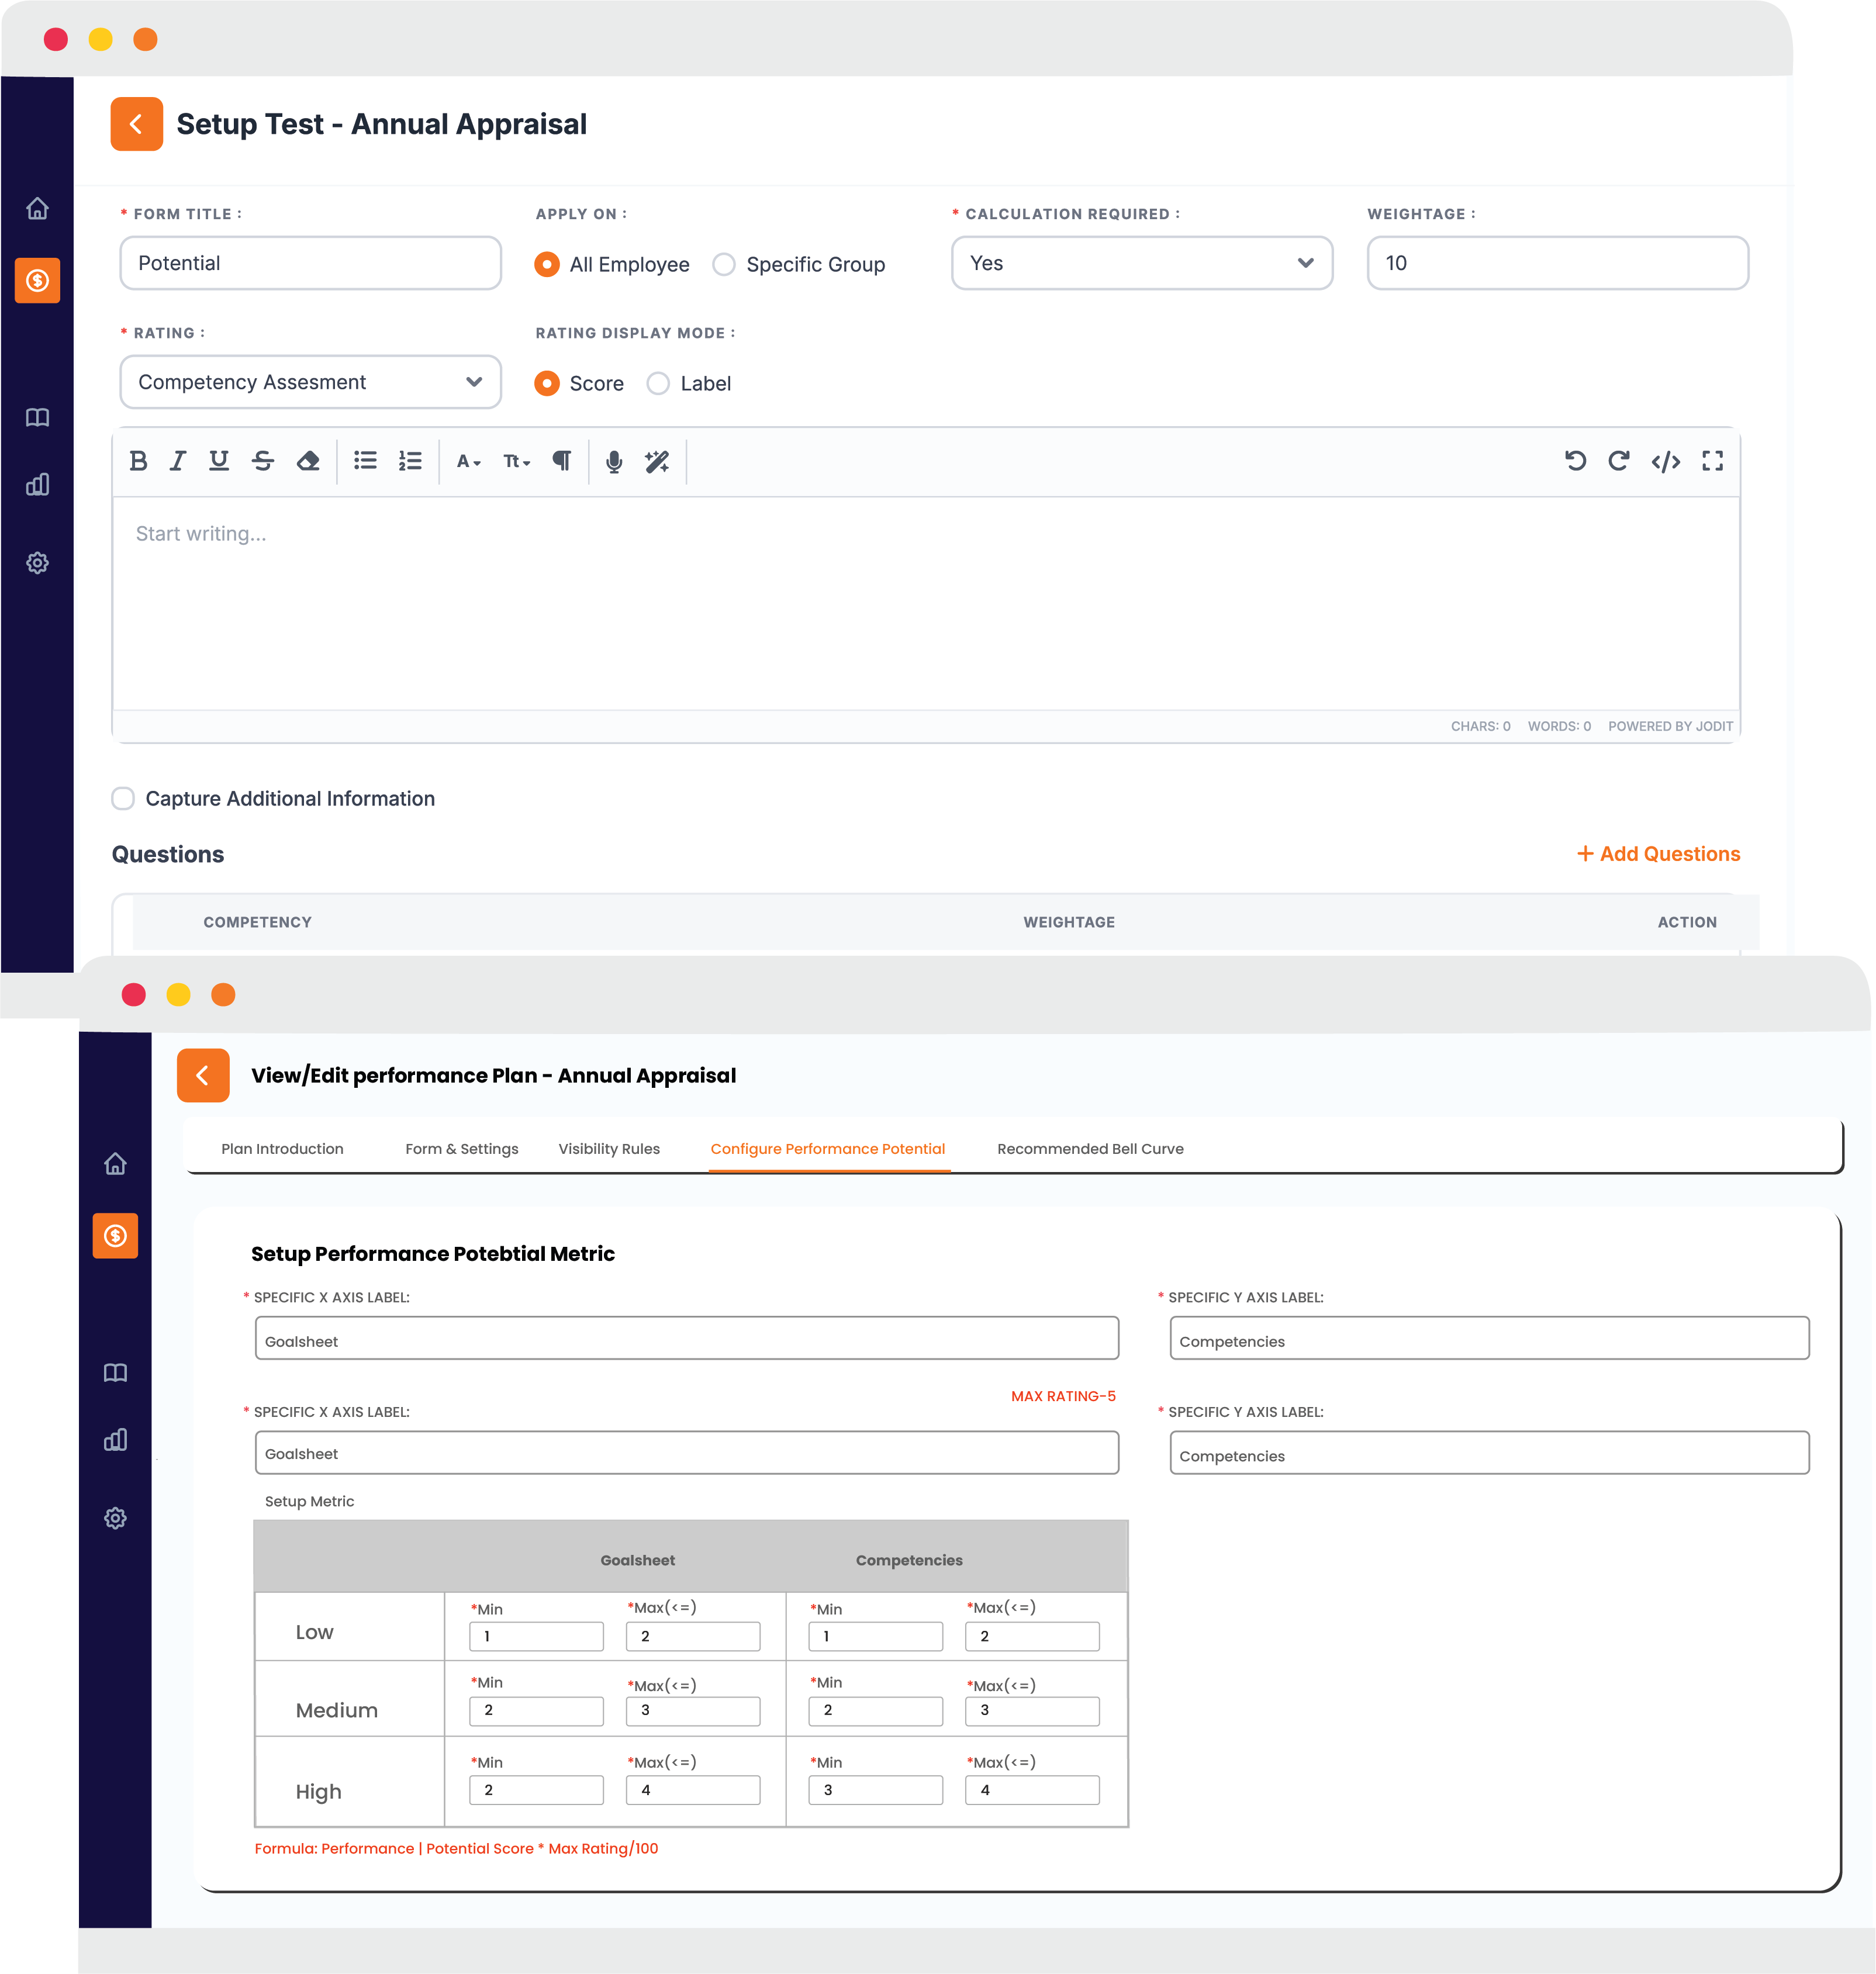The height and width of the screenshot is (1974, 1876).
Task: Open Rating Competency Assesment dropdown
Action: tap(310, 382)
